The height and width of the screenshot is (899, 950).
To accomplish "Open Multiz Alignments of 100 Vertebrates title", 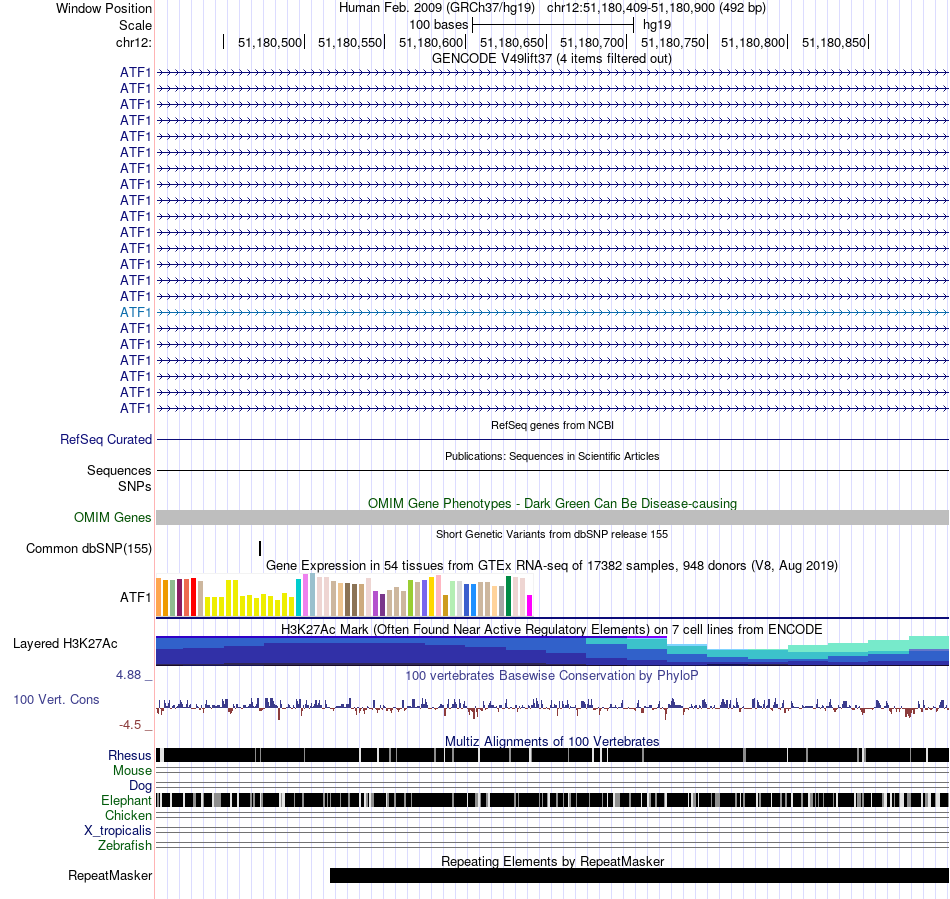I will 552,741.
